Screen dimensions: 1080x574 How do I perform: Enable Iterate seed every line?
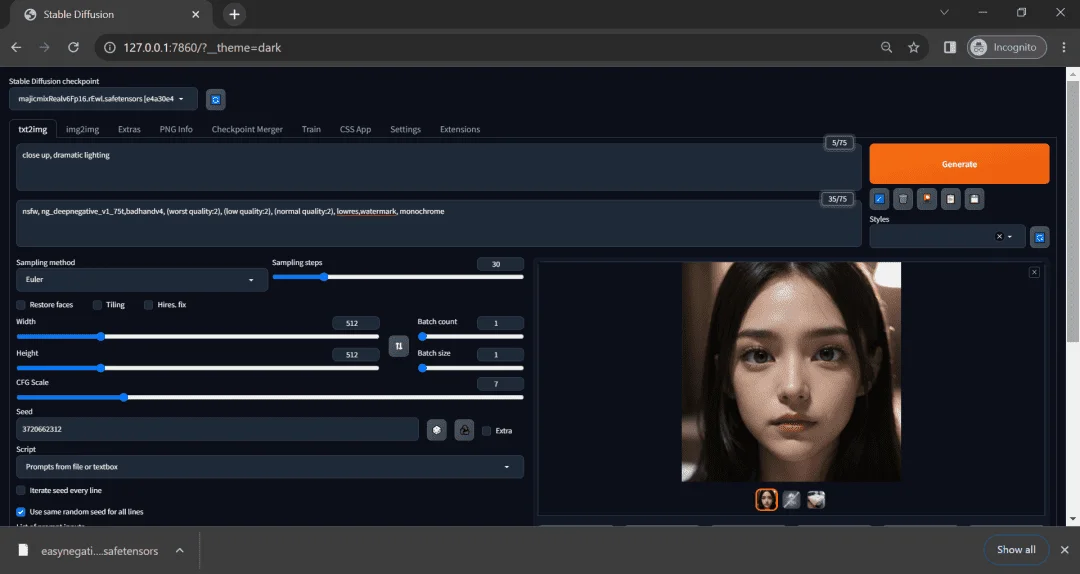(21, 491)
